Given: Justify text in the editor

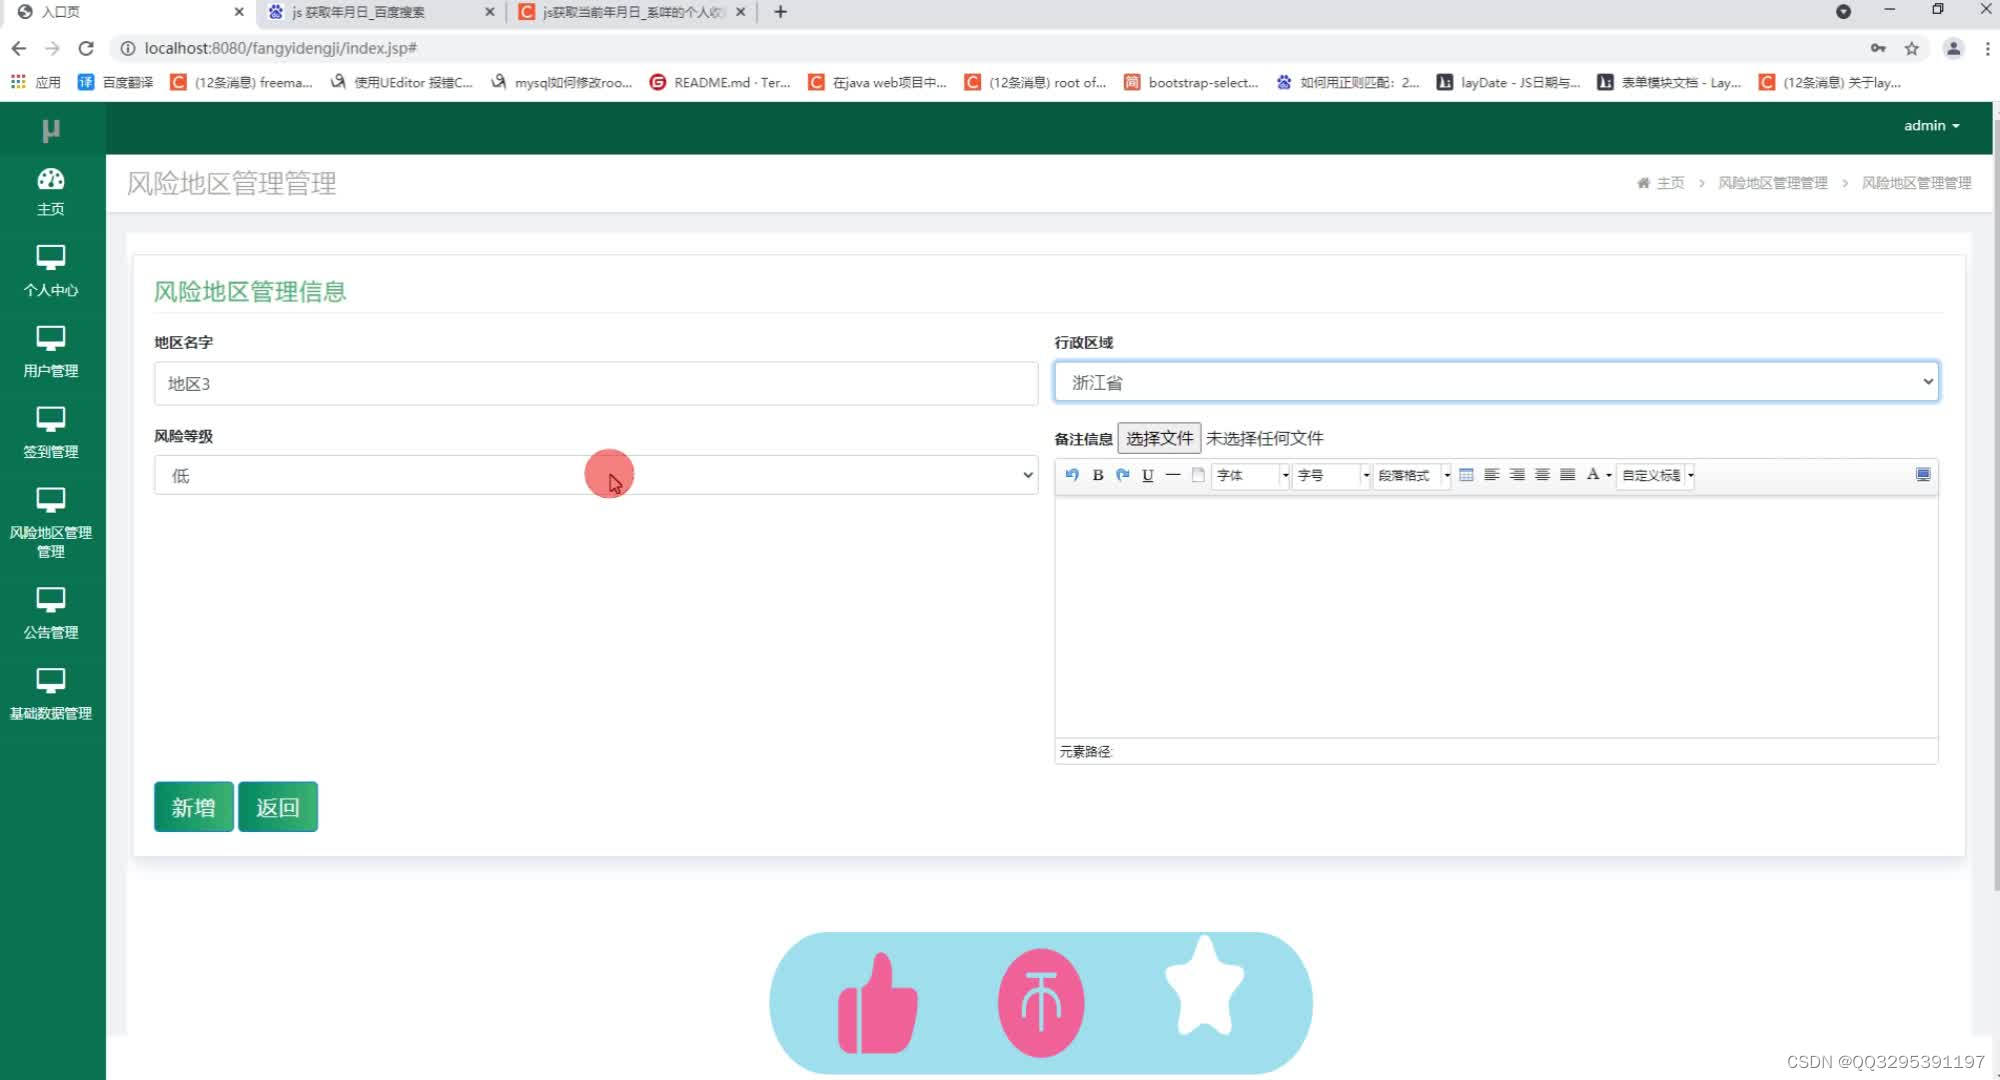Looking at the screenshot, I should click(x=1567, y=475).
